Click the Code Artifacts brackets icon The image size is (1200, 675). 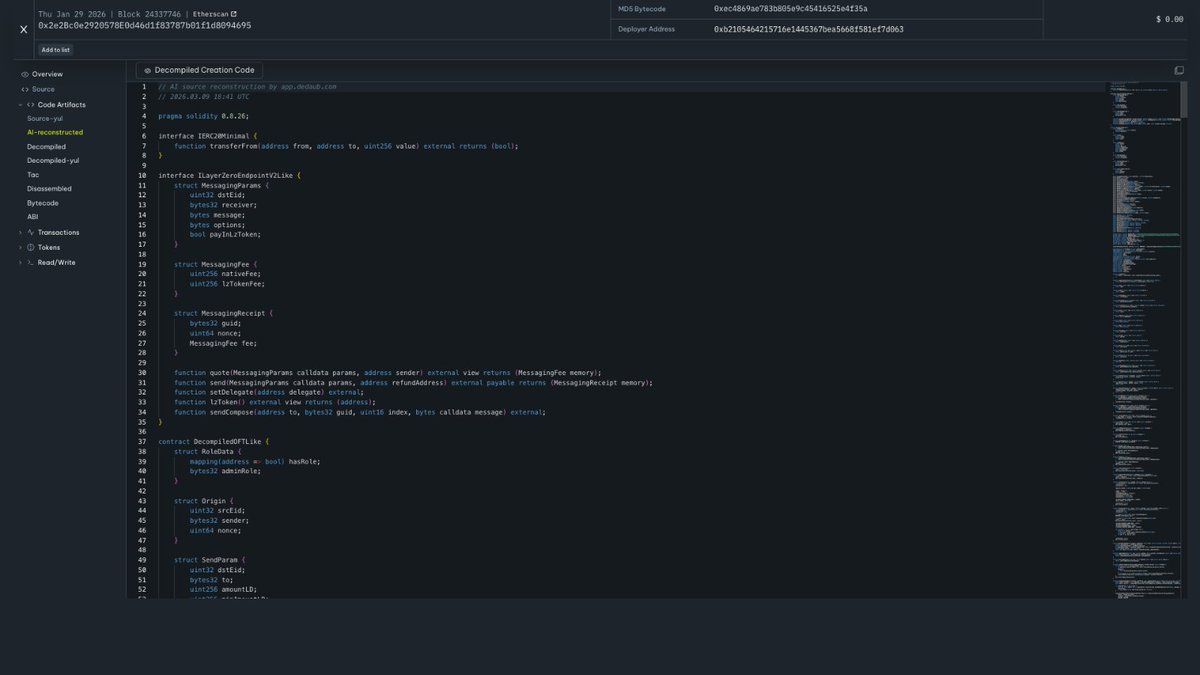(x=31, y=105)
